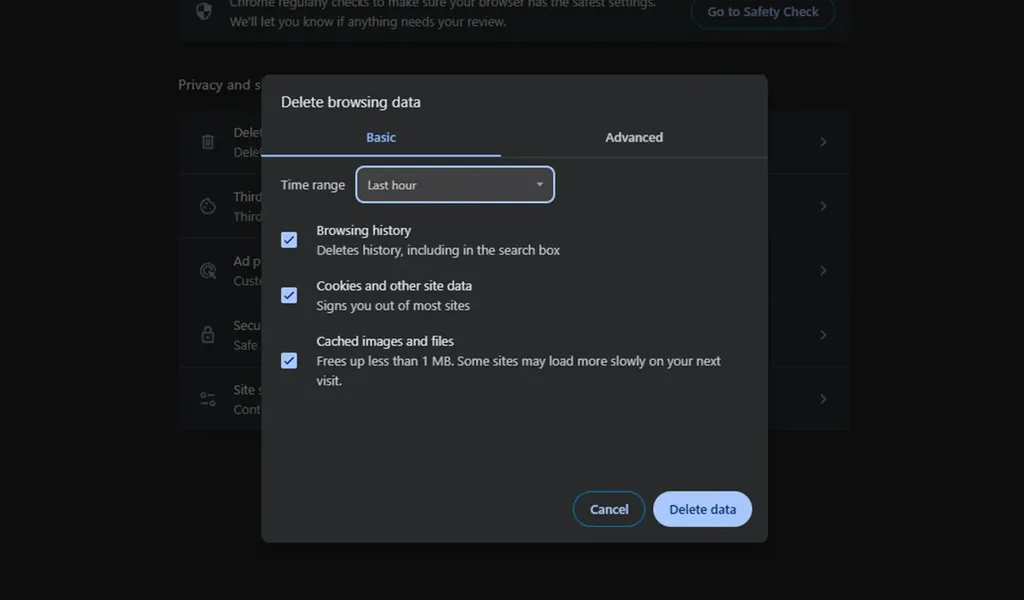Open the third-party cookies row chevron
The height and width of the screenshot is (600, 1024).
tap(823, 206)
